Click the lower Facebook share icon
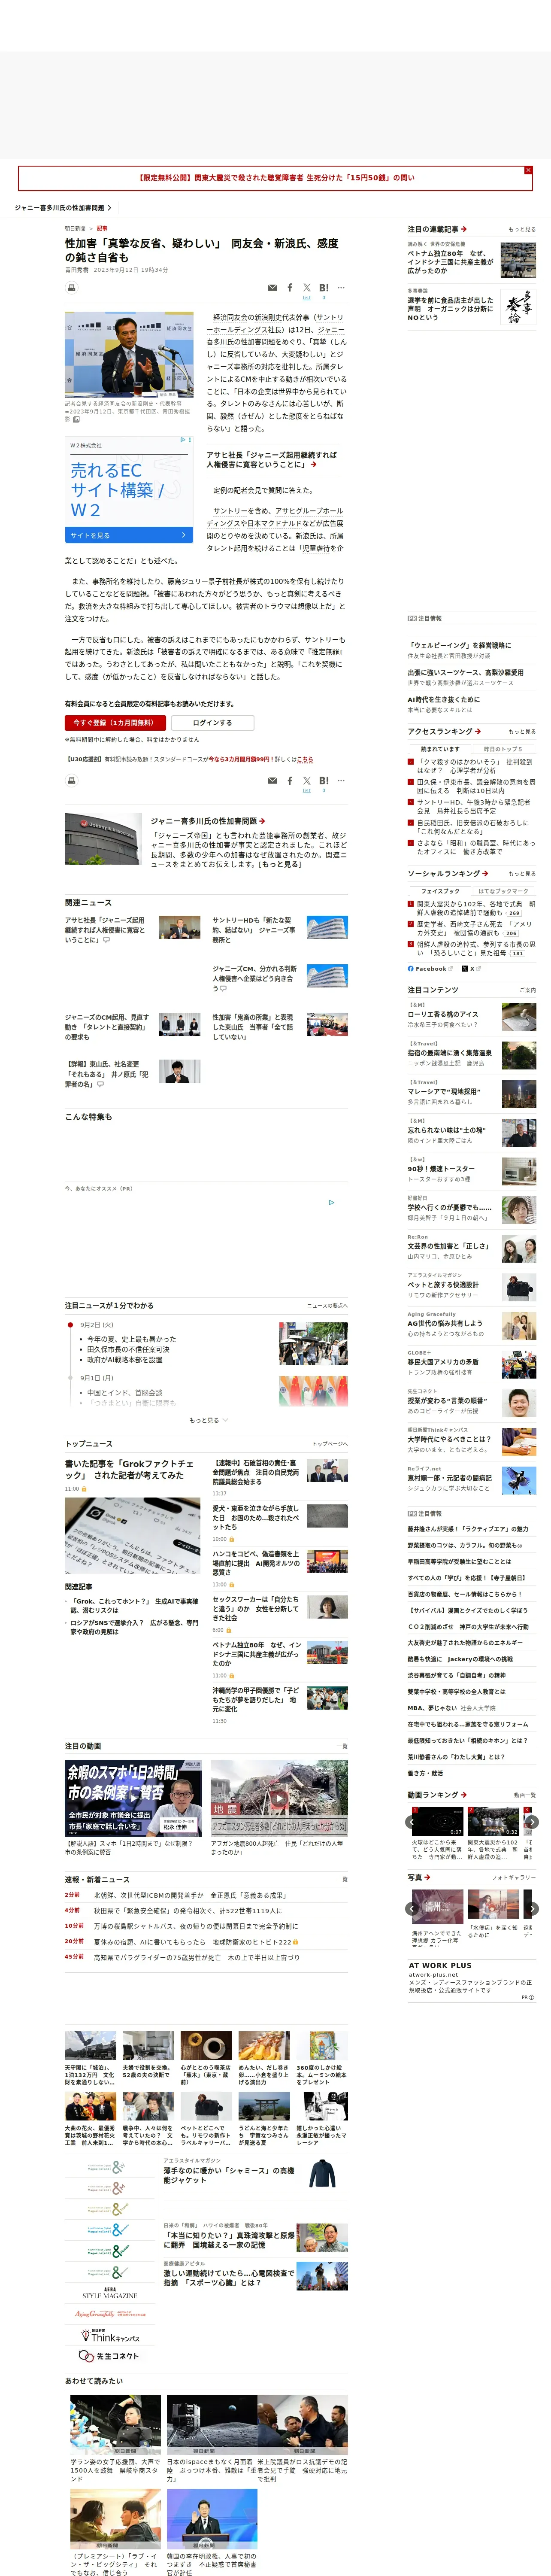 (x=290, y=781)
